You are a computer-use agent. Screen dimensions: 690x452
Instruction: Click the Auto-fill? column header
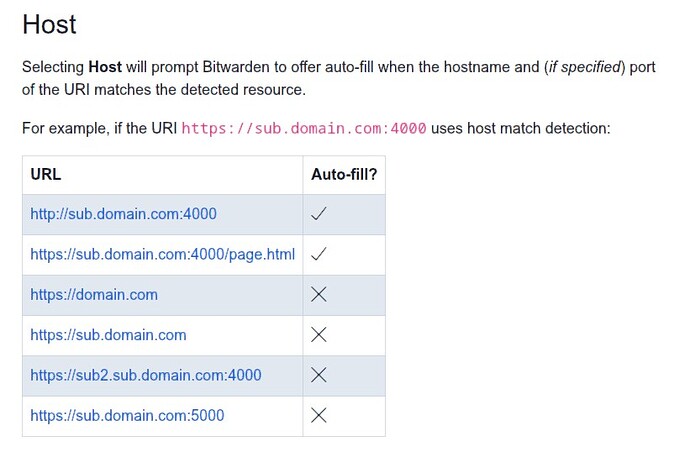[344, 174]
